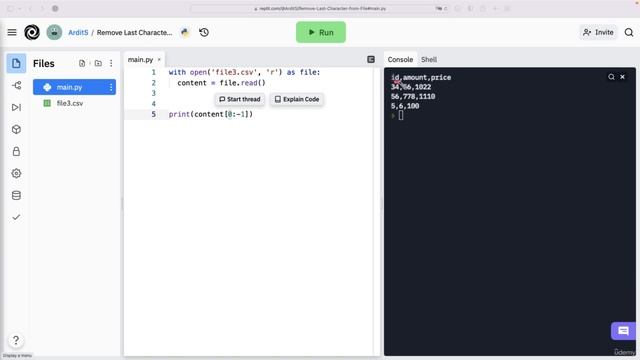Close the main.py editor tab
This screenshot has width=640, height=360.
click(x=159, y=60)
